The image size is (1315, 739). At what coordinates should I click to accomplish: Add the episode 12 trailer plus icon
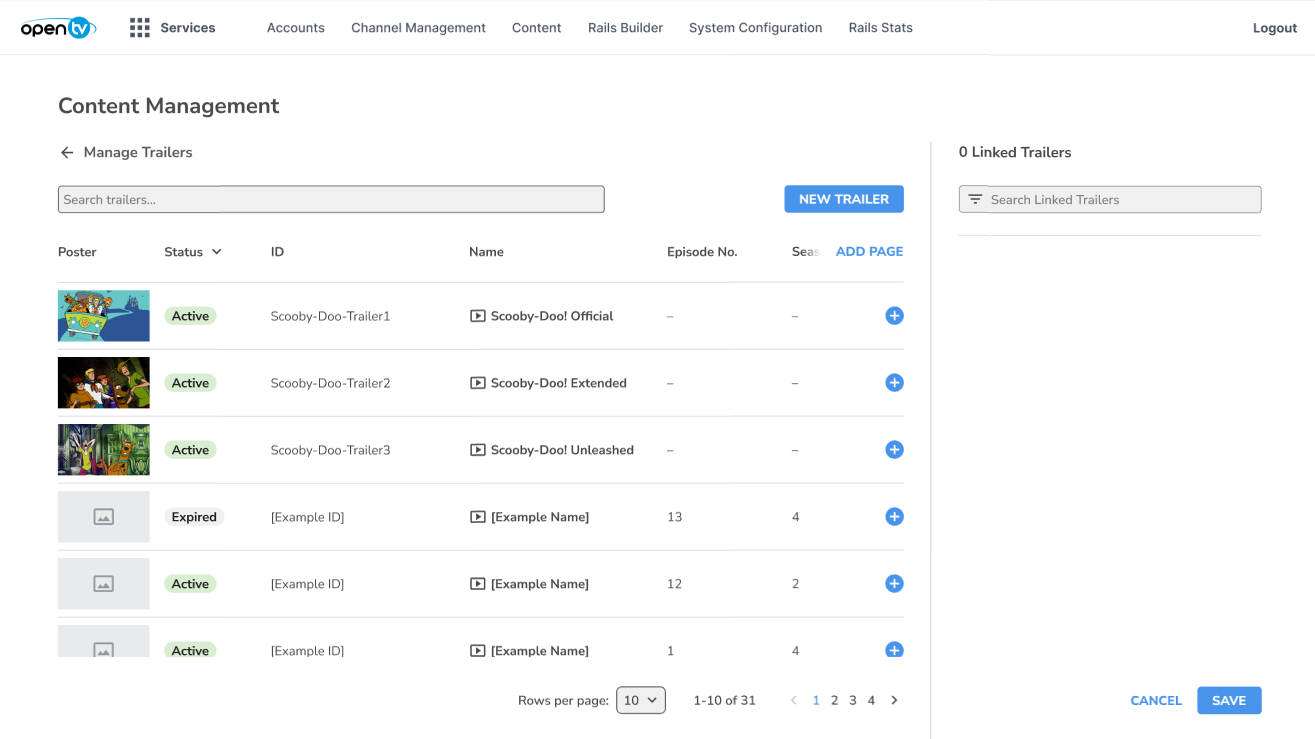[894, 584]
